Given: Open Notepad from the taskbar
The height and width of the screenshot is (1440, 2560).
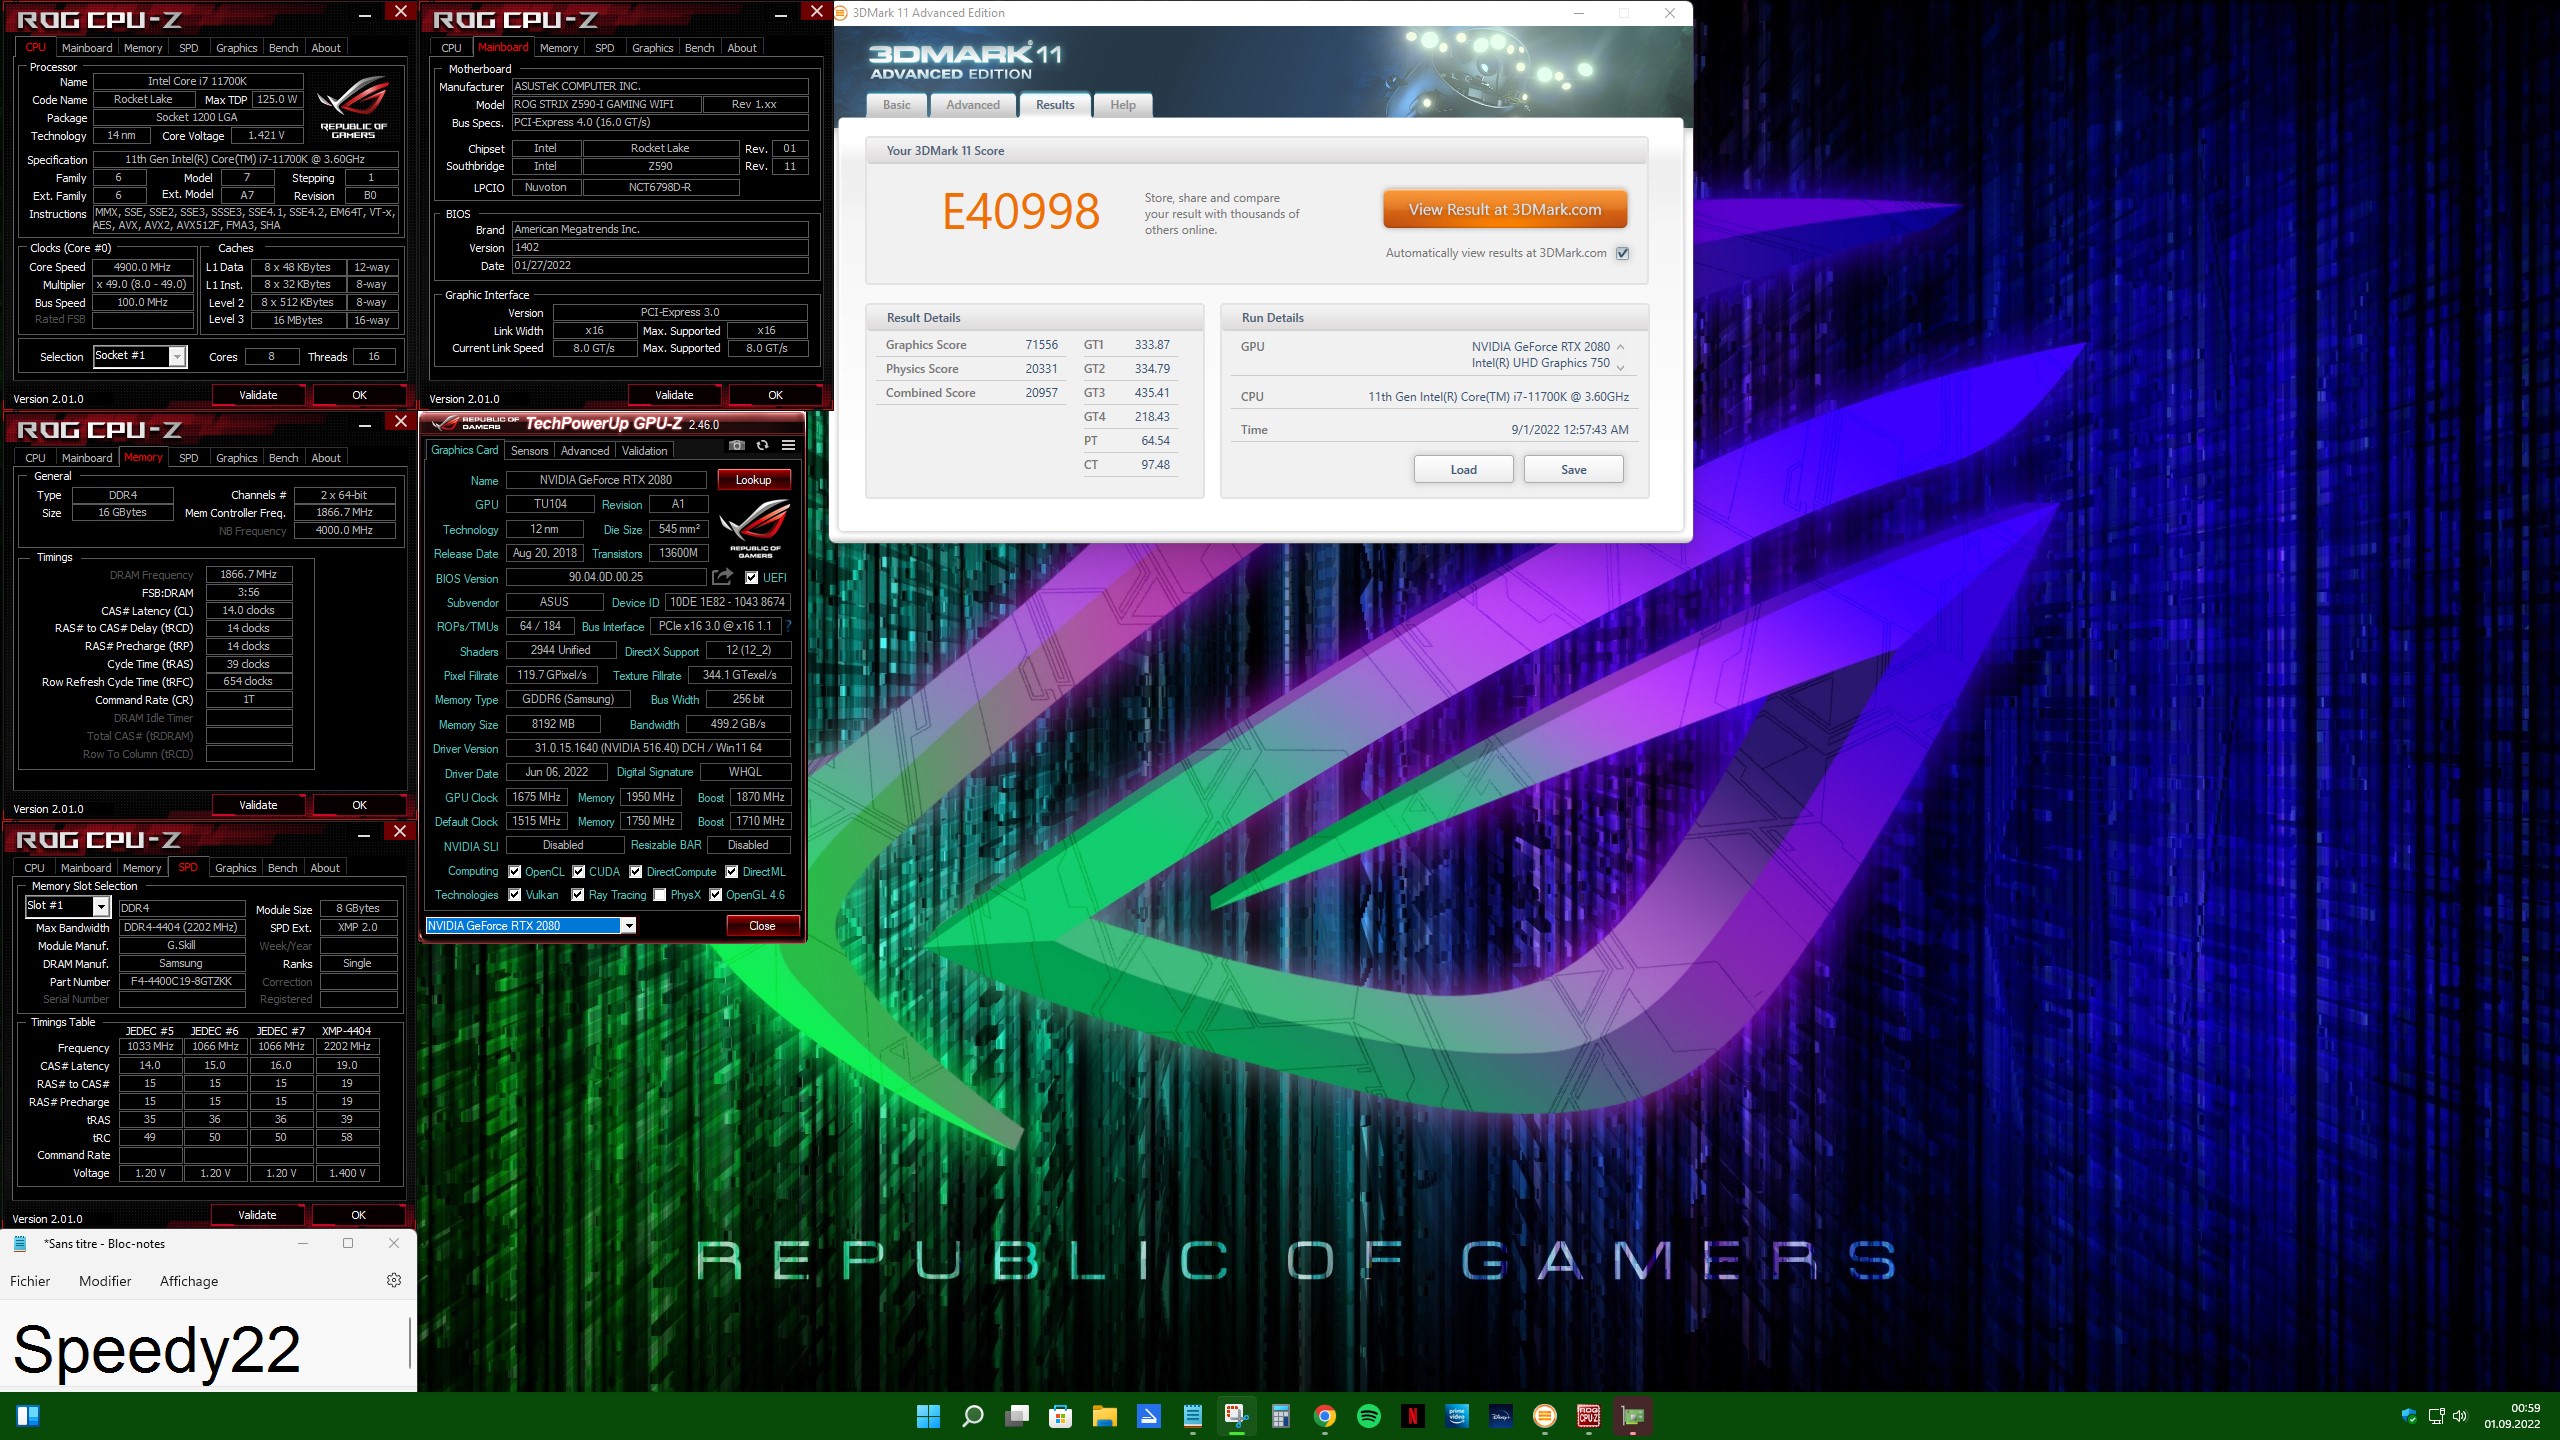Looking at the screenshot, I should tap(1192, 1416).
